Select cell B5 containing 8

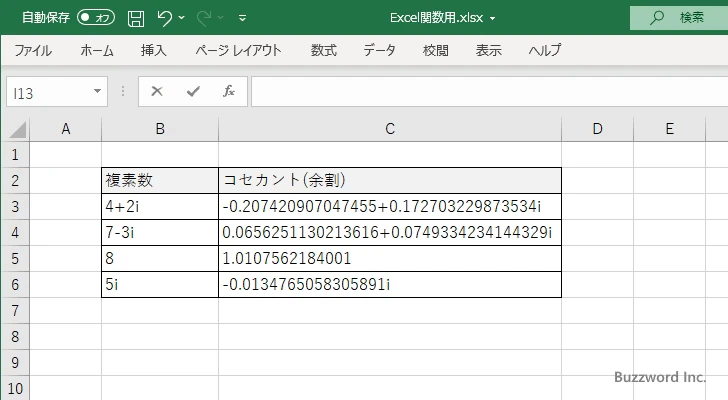(160, 258)
